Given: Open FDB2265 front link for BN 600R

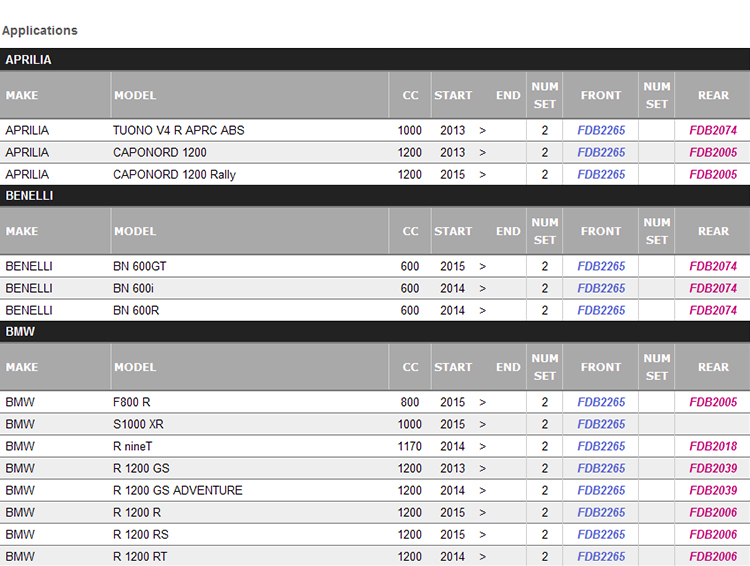Looking at the screenshot, I should (601, 310).
